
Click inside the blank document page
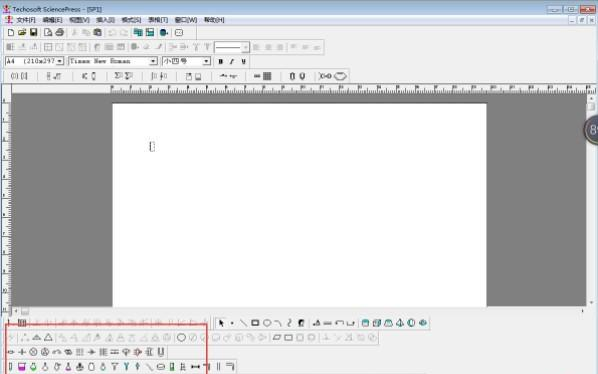point(299,205)
